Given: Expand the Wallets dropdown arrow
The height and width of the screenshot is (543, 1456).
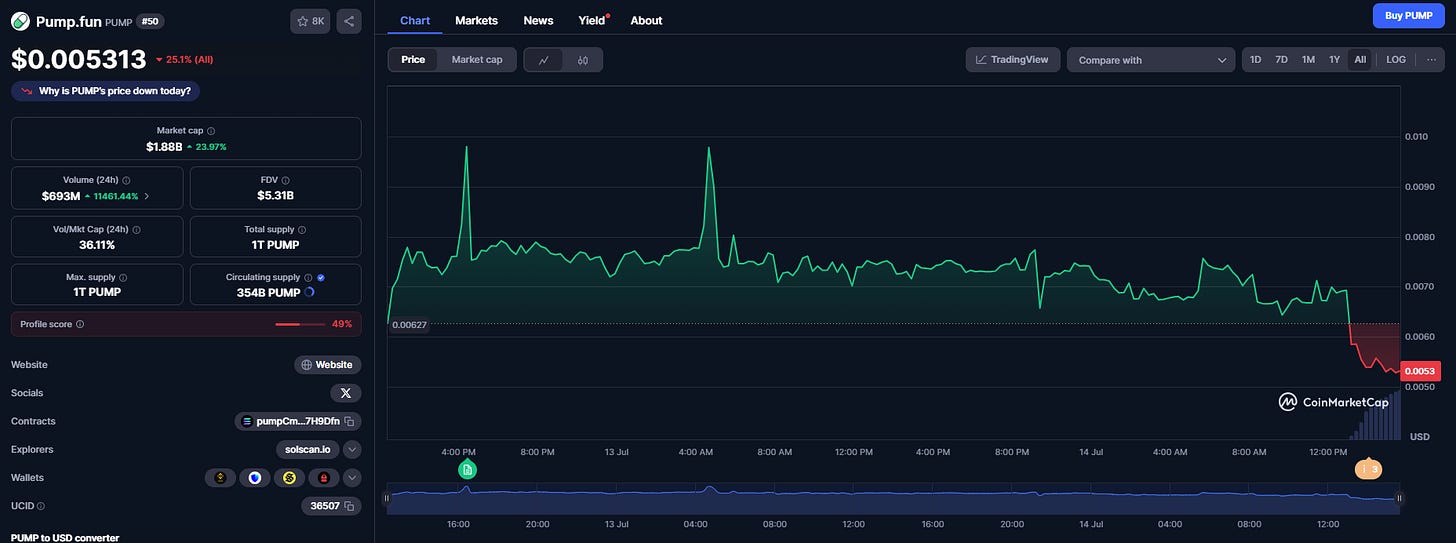Looking at the screenshot, I should point(352,478).
